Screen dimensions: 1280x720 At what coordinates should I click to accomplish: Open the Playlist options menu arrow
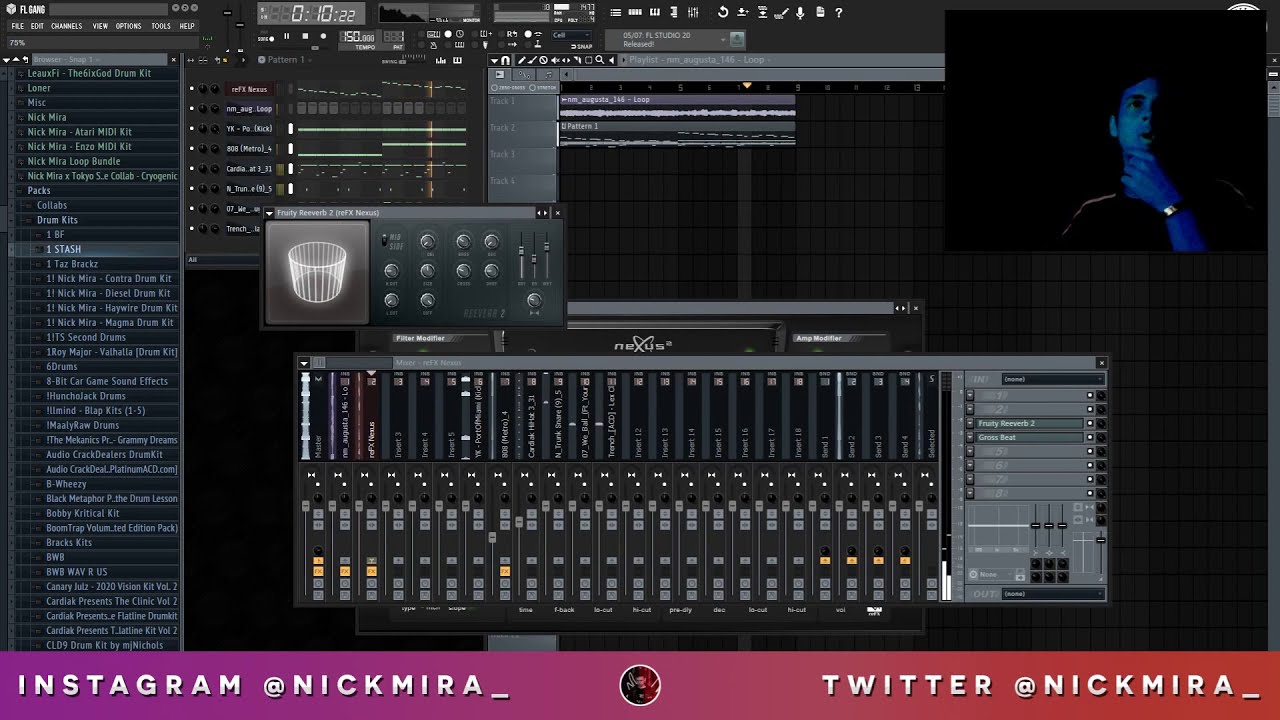(x=493, y=60)
